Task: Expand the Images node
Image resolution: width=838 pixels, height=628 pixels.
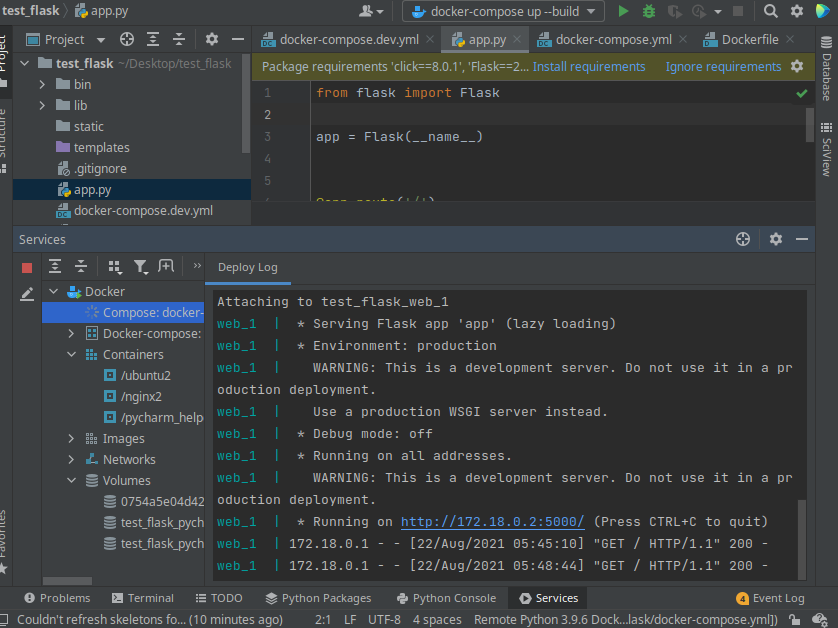Action: click(x=72, y=439)
